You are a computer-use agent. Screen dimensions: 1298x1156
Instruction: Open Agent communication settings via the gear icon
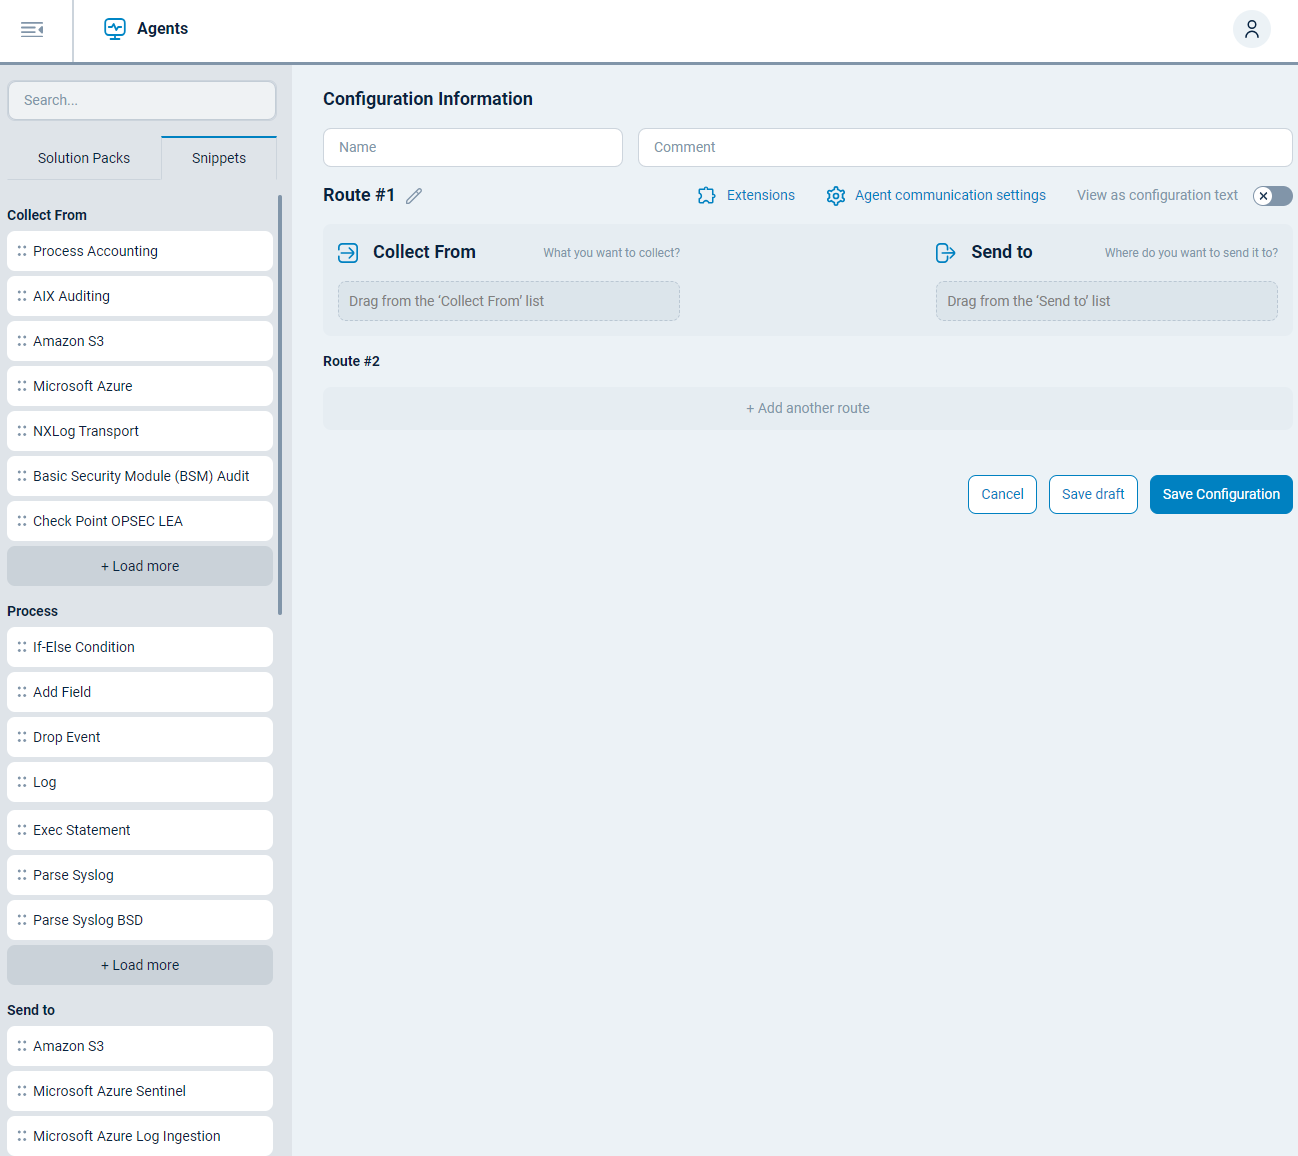pyautogui.click(x=836, y=195)
